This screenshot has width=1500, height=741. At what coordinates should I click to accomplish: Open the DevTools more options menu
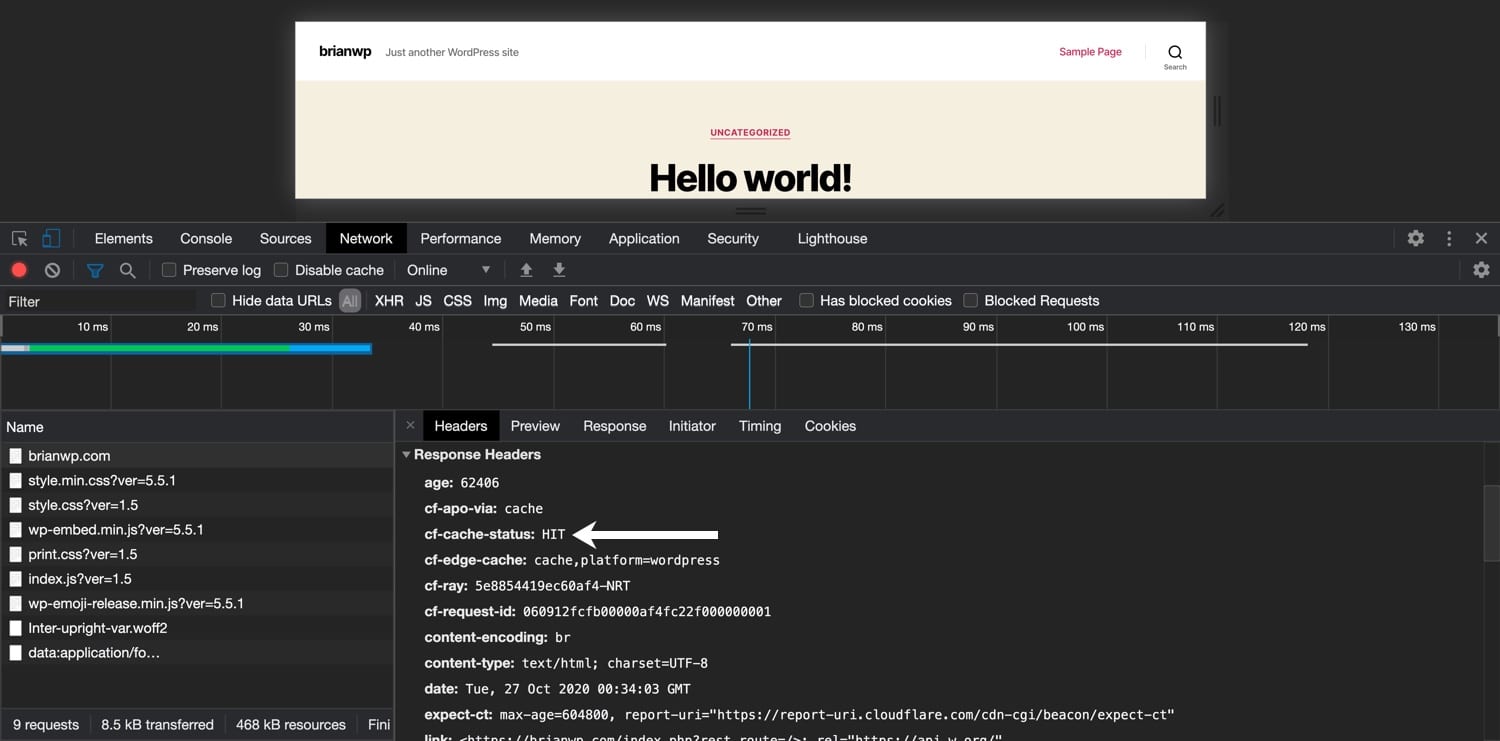coord(1448,238)
